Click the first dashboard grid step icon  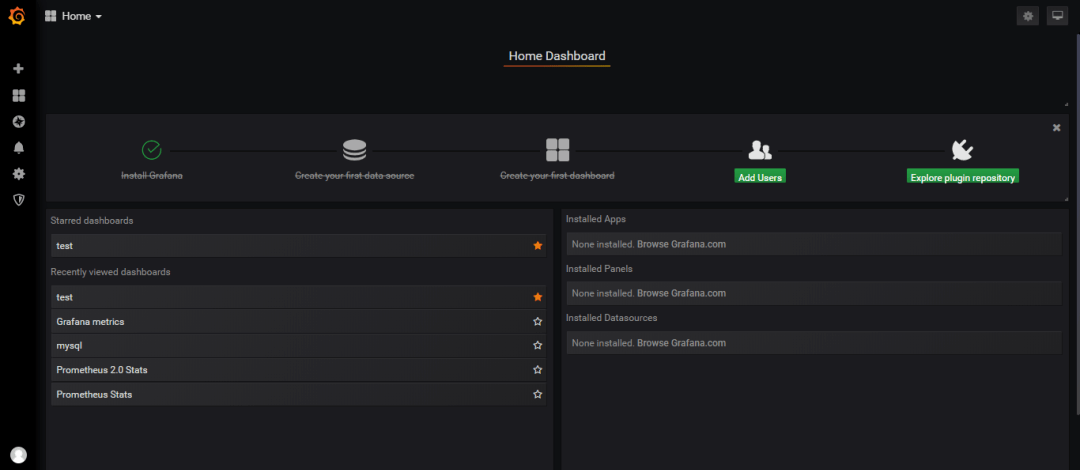(557, 150)
